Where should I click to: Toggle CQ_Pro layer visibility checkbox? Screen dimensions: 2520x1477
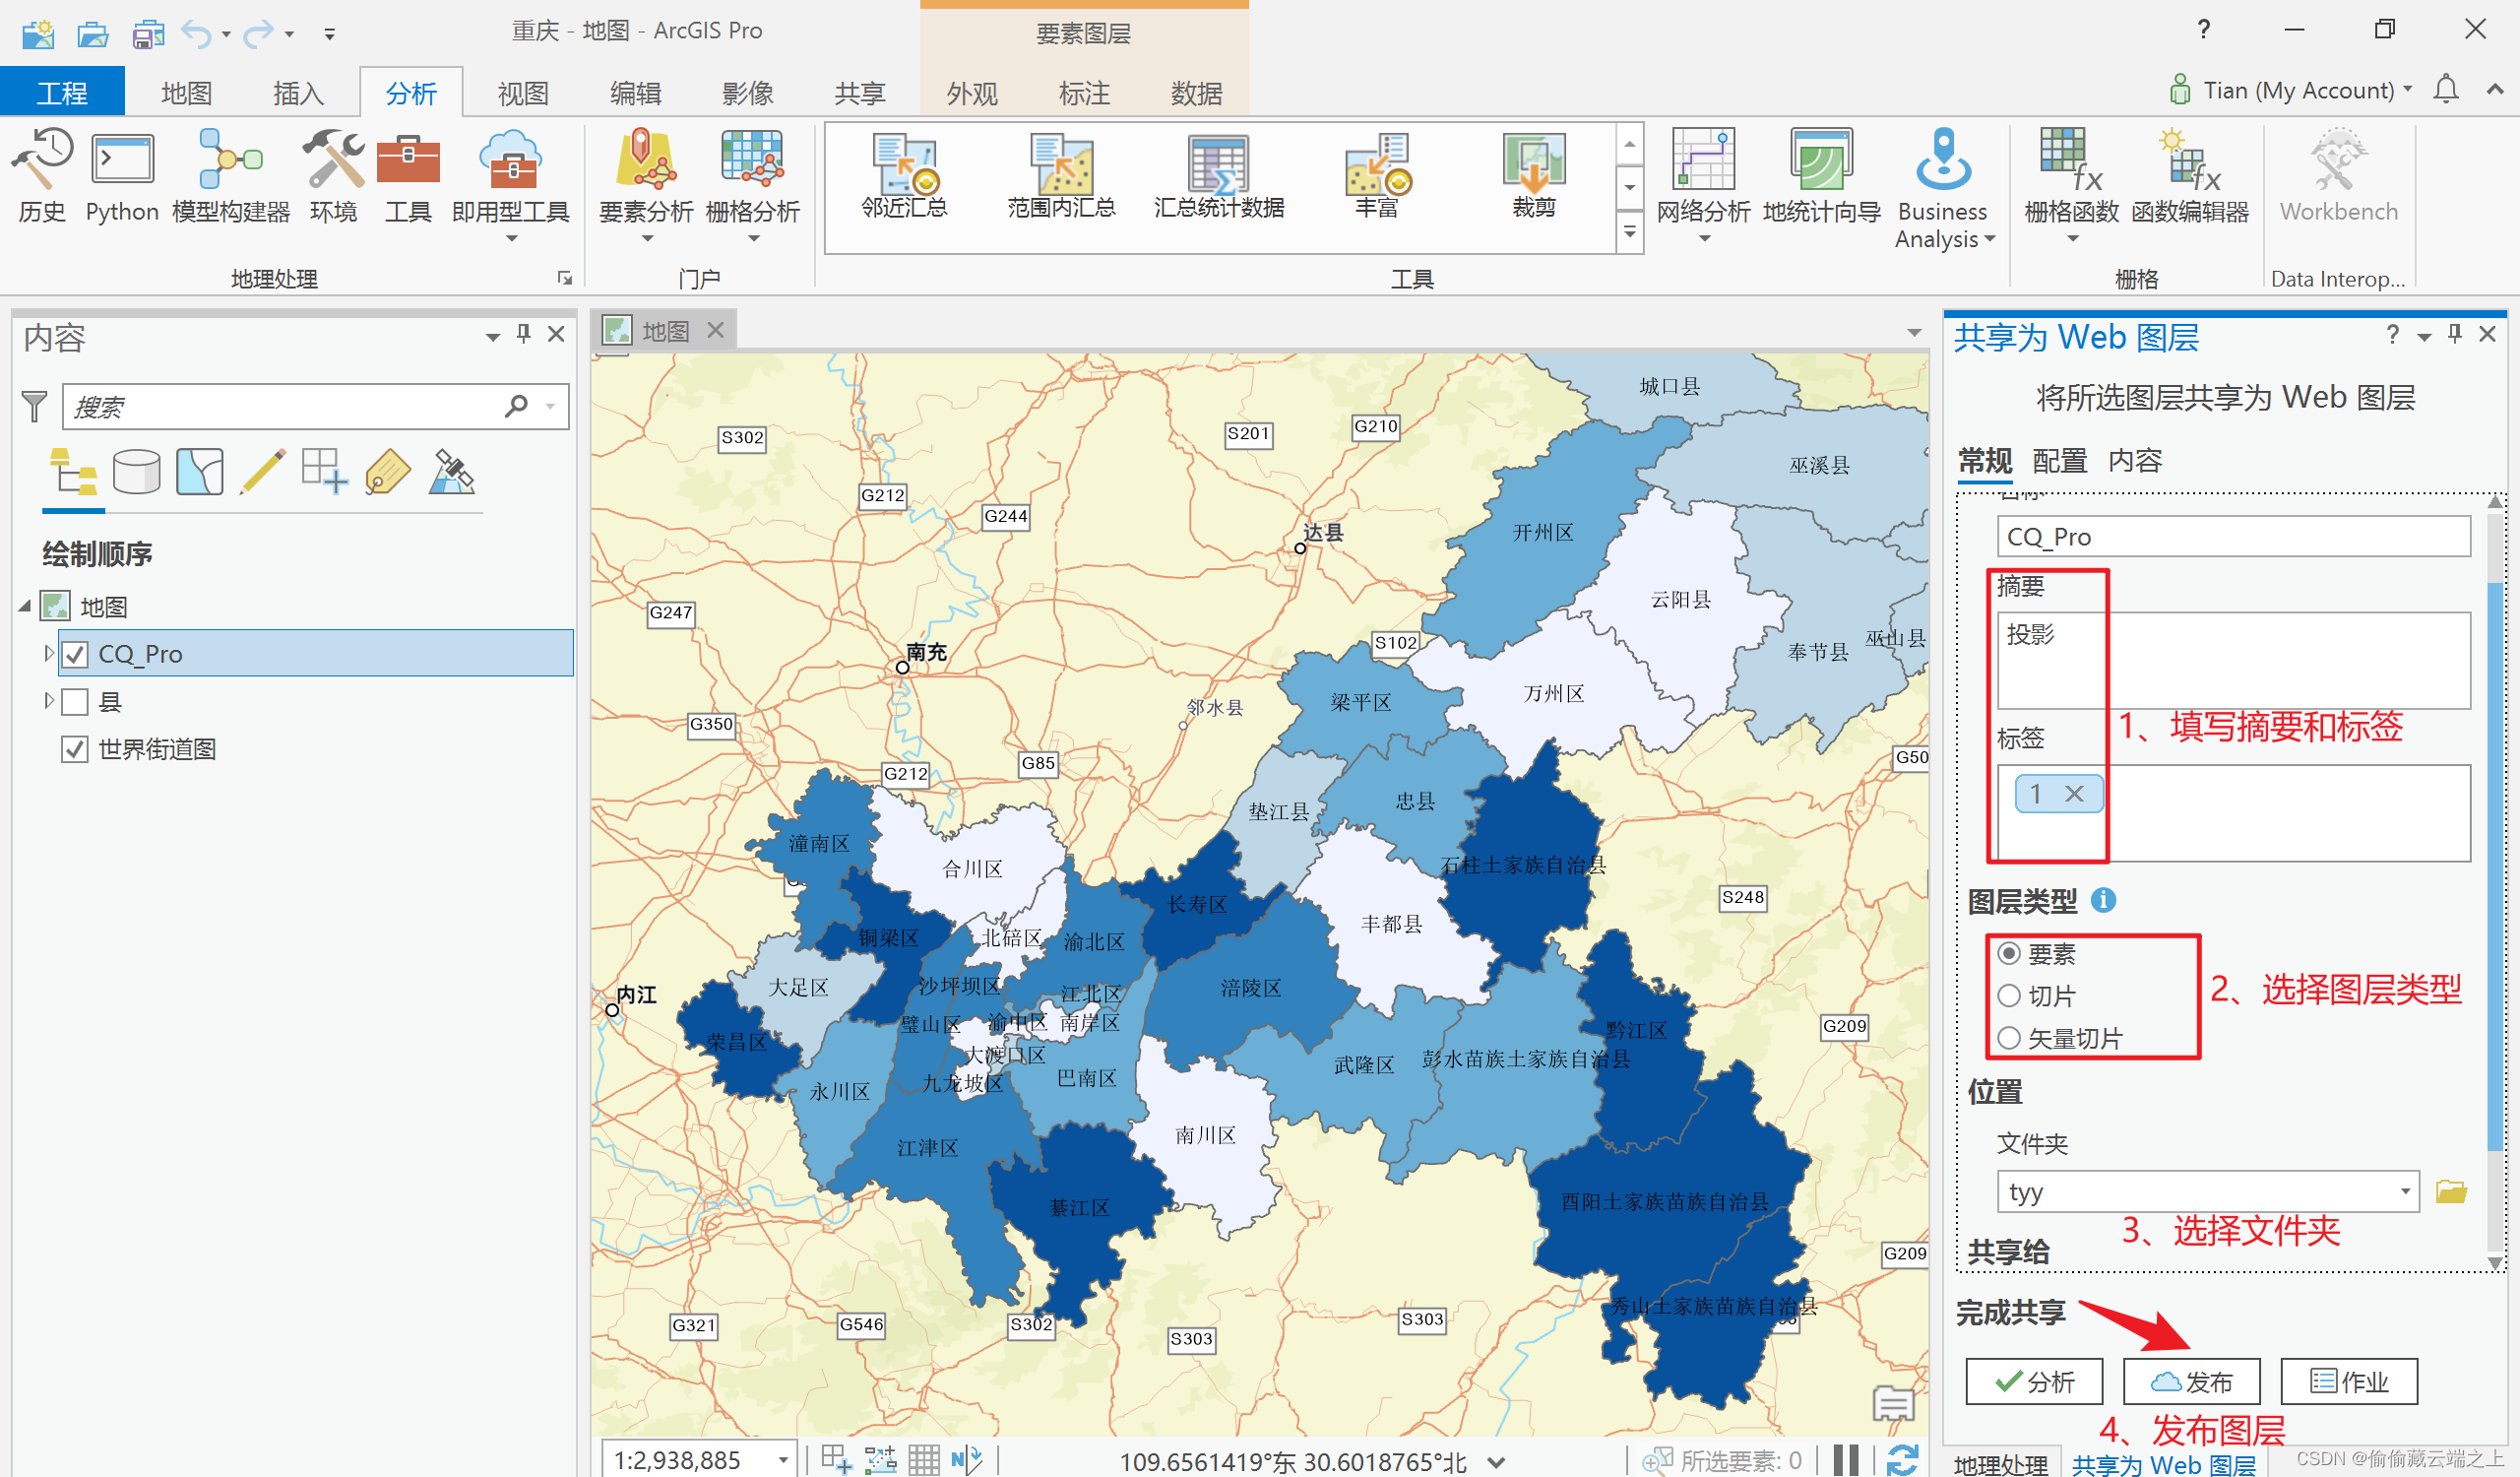pos(75,655)
